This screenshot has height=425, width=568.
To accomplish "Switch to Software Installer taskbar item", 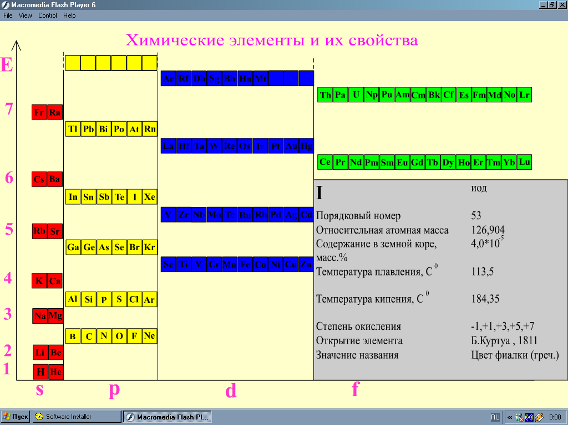I will pyautogui.click(x=77, y=417).
